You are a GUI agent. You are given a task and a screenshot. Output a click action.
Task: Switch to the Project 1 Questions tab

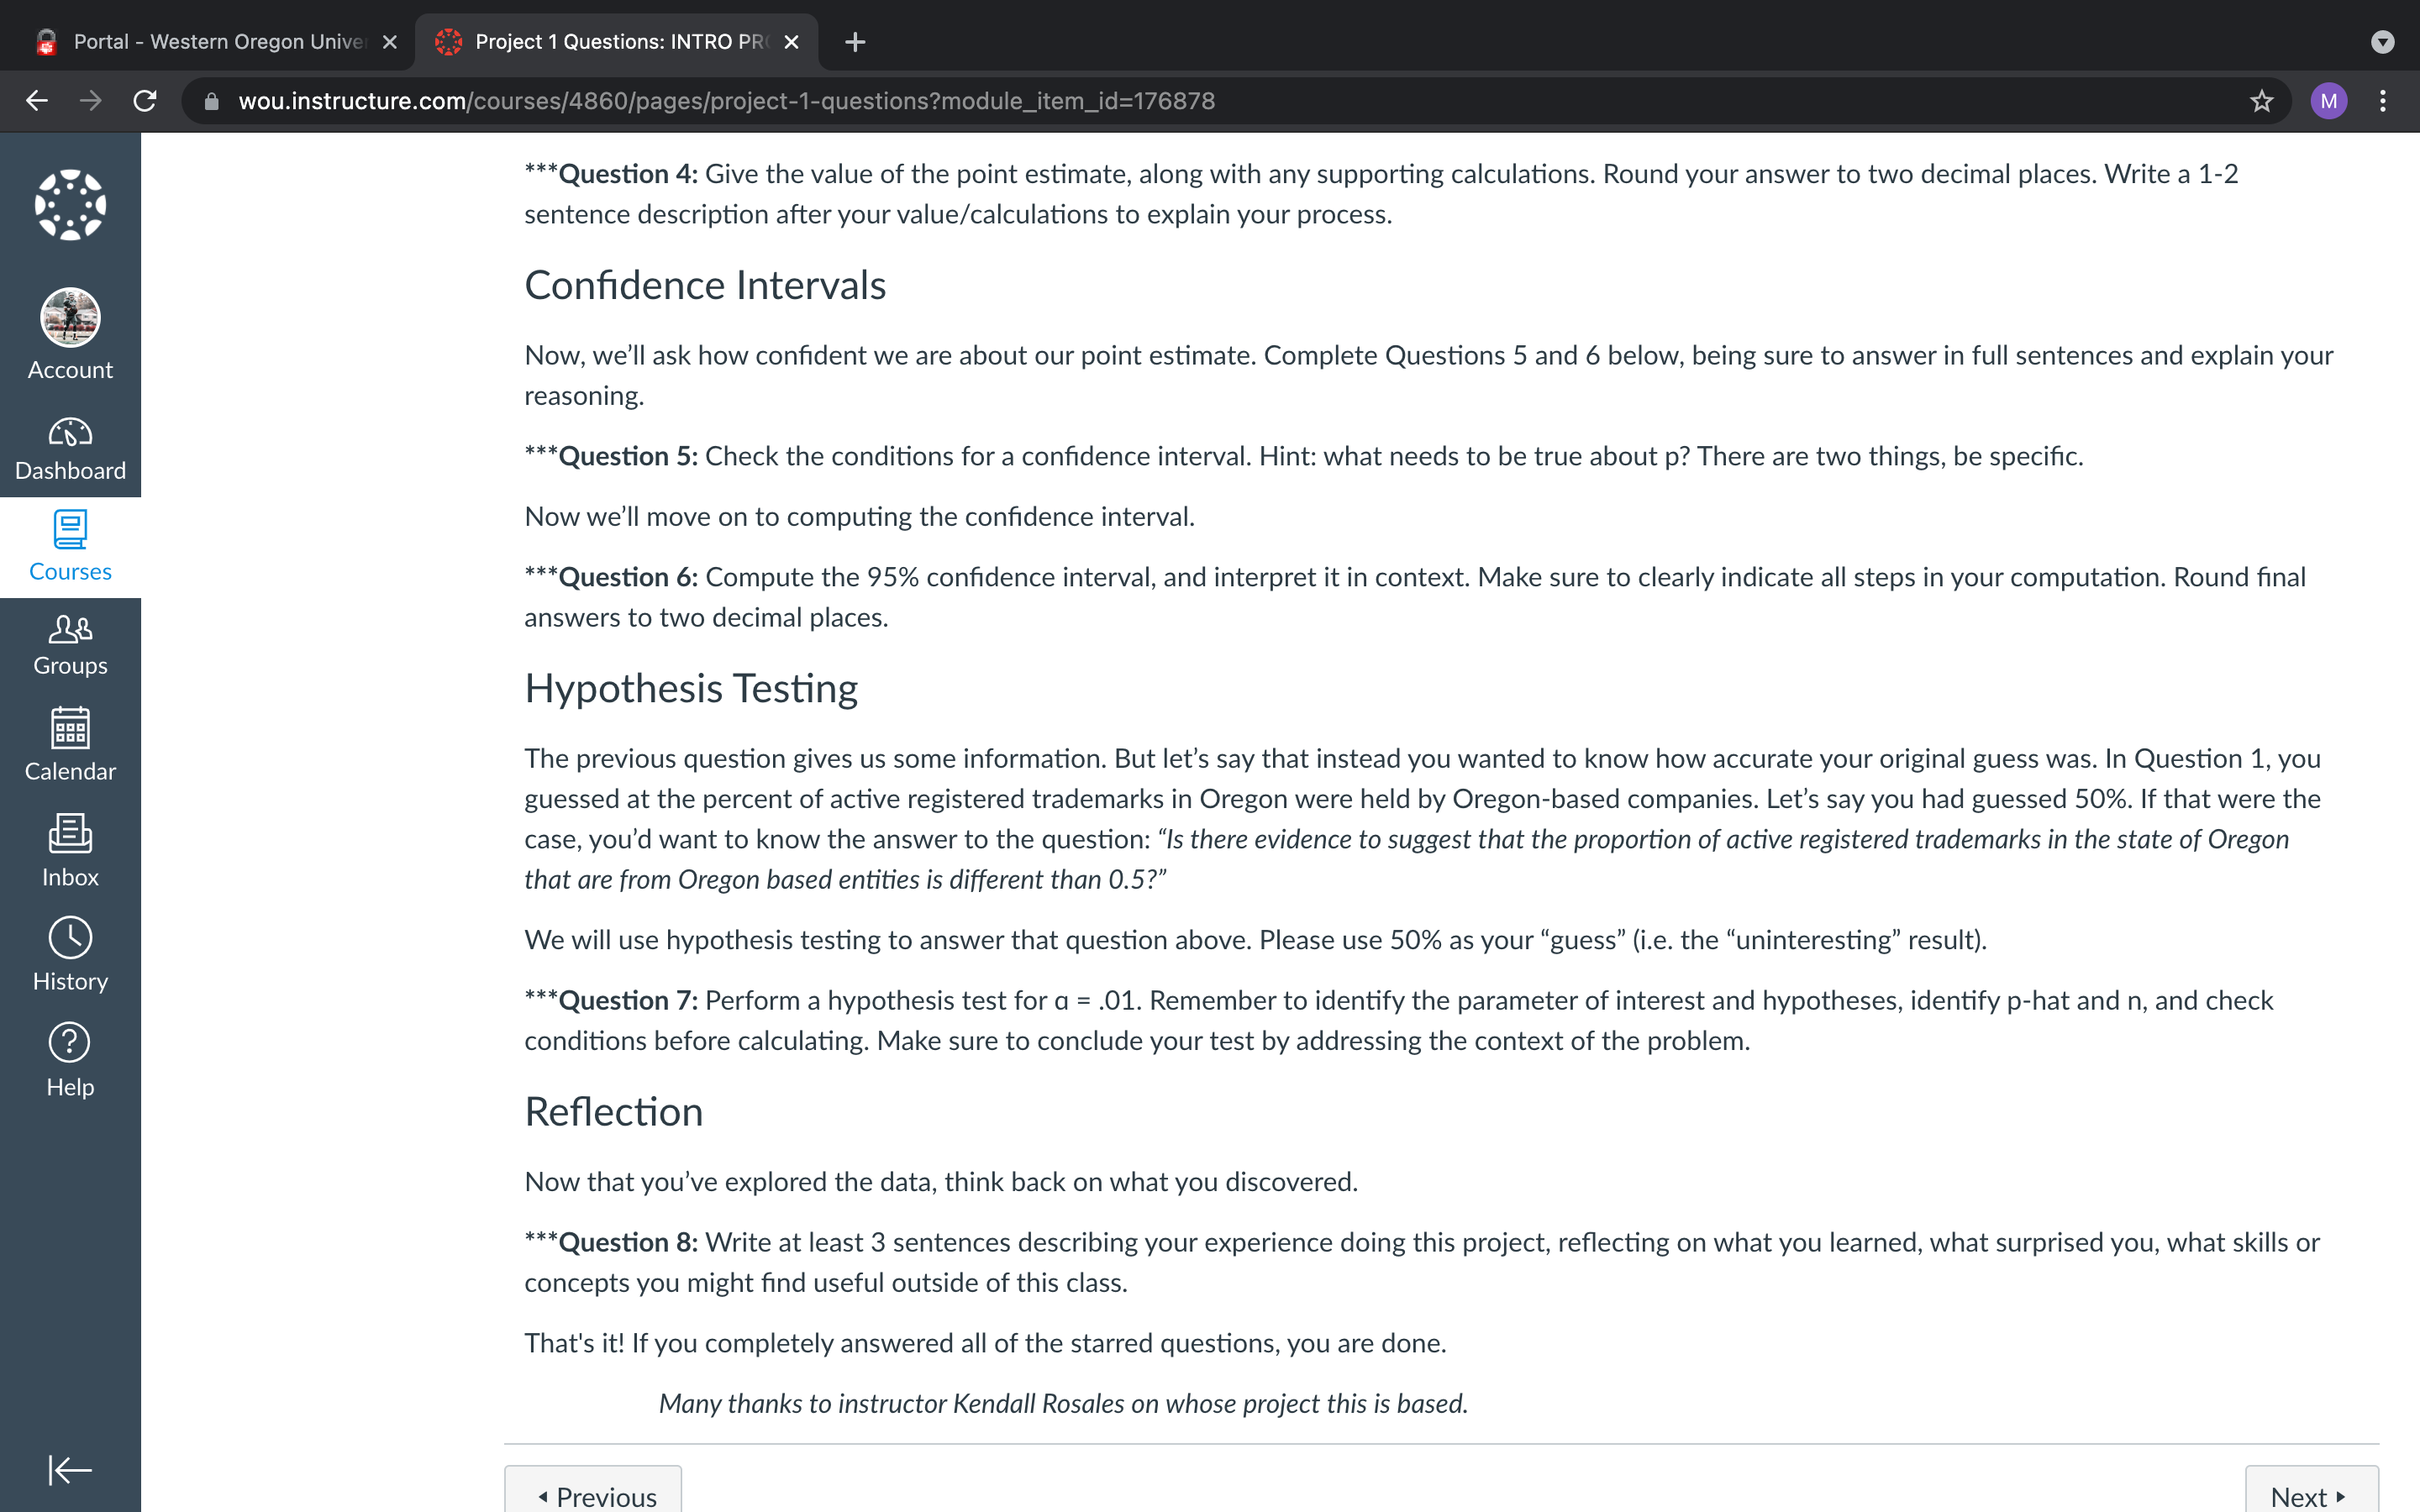pyautogui.click(x=616, y=42)
